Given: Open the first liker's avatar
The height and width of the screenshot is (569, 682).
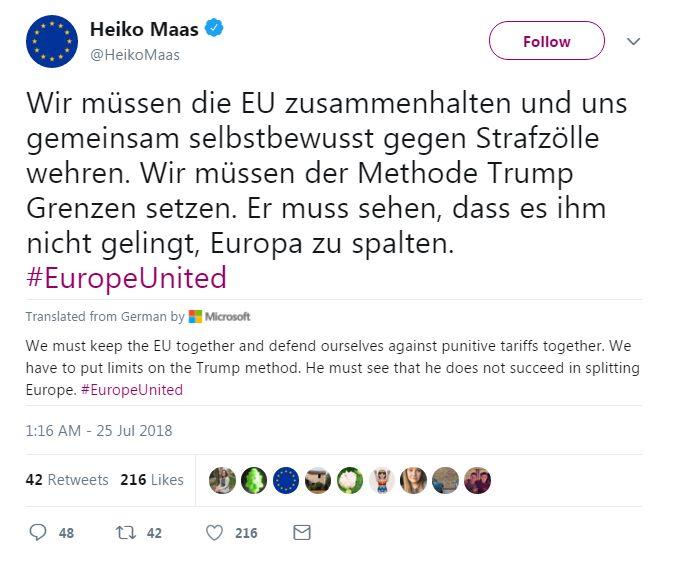Looking at the screenshot, I should click(222, 480).
